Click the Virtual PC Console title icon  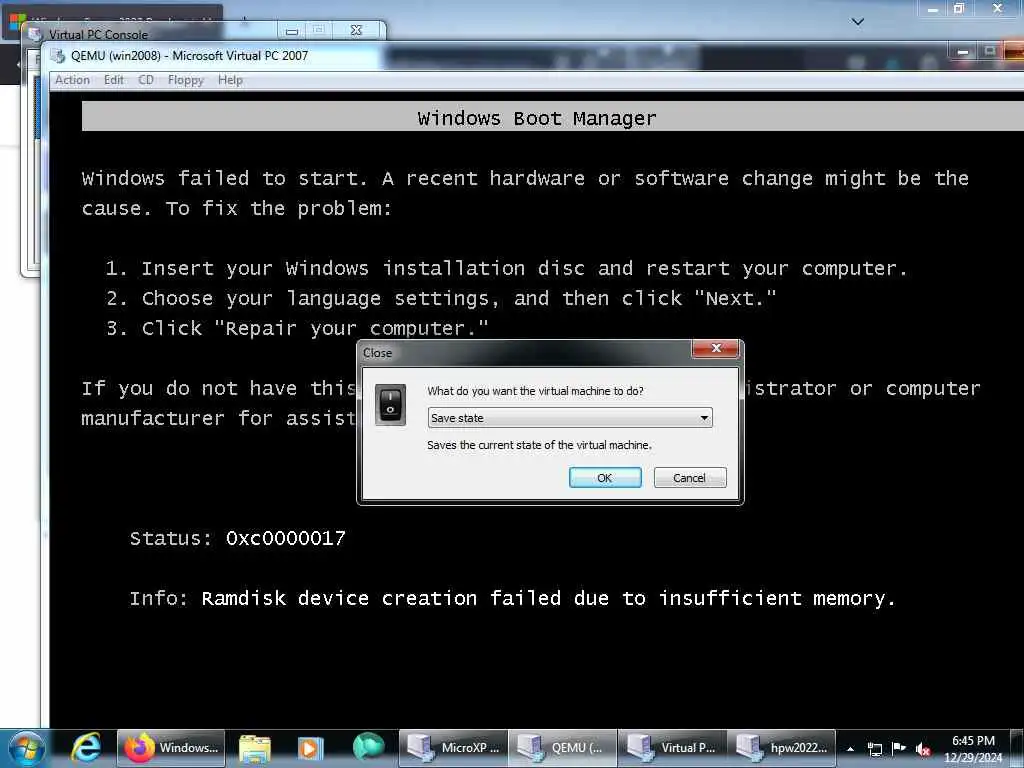(x=35, y=34)
